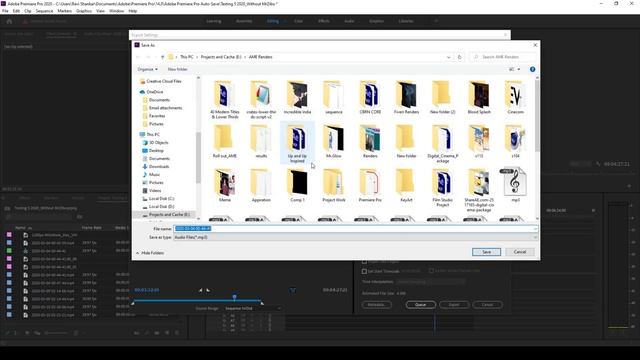
Task: Open the Blood Splash folder
Action: tap(479, 98)
